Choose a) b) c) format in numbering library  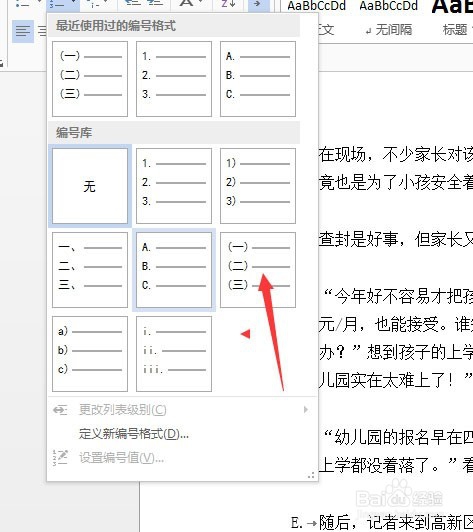point(90,354)
